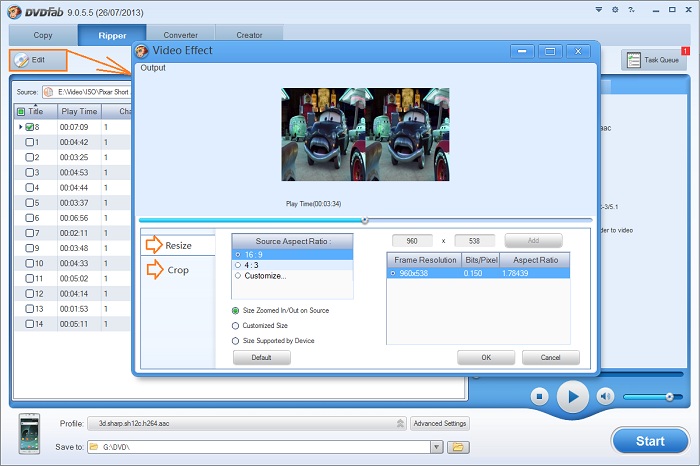
Task: Check title 14 checkbox
Action: [29, 324]
